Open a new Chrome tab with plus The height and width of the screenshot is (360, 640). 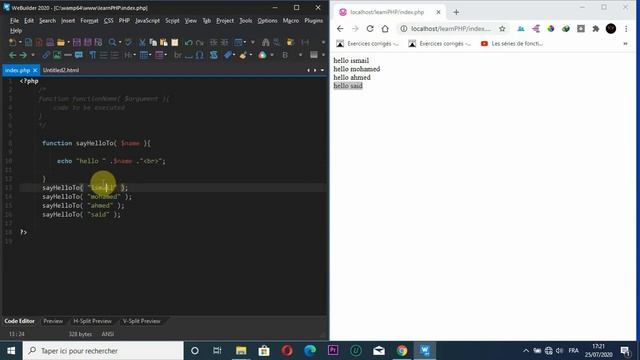(x=456, y=12)
